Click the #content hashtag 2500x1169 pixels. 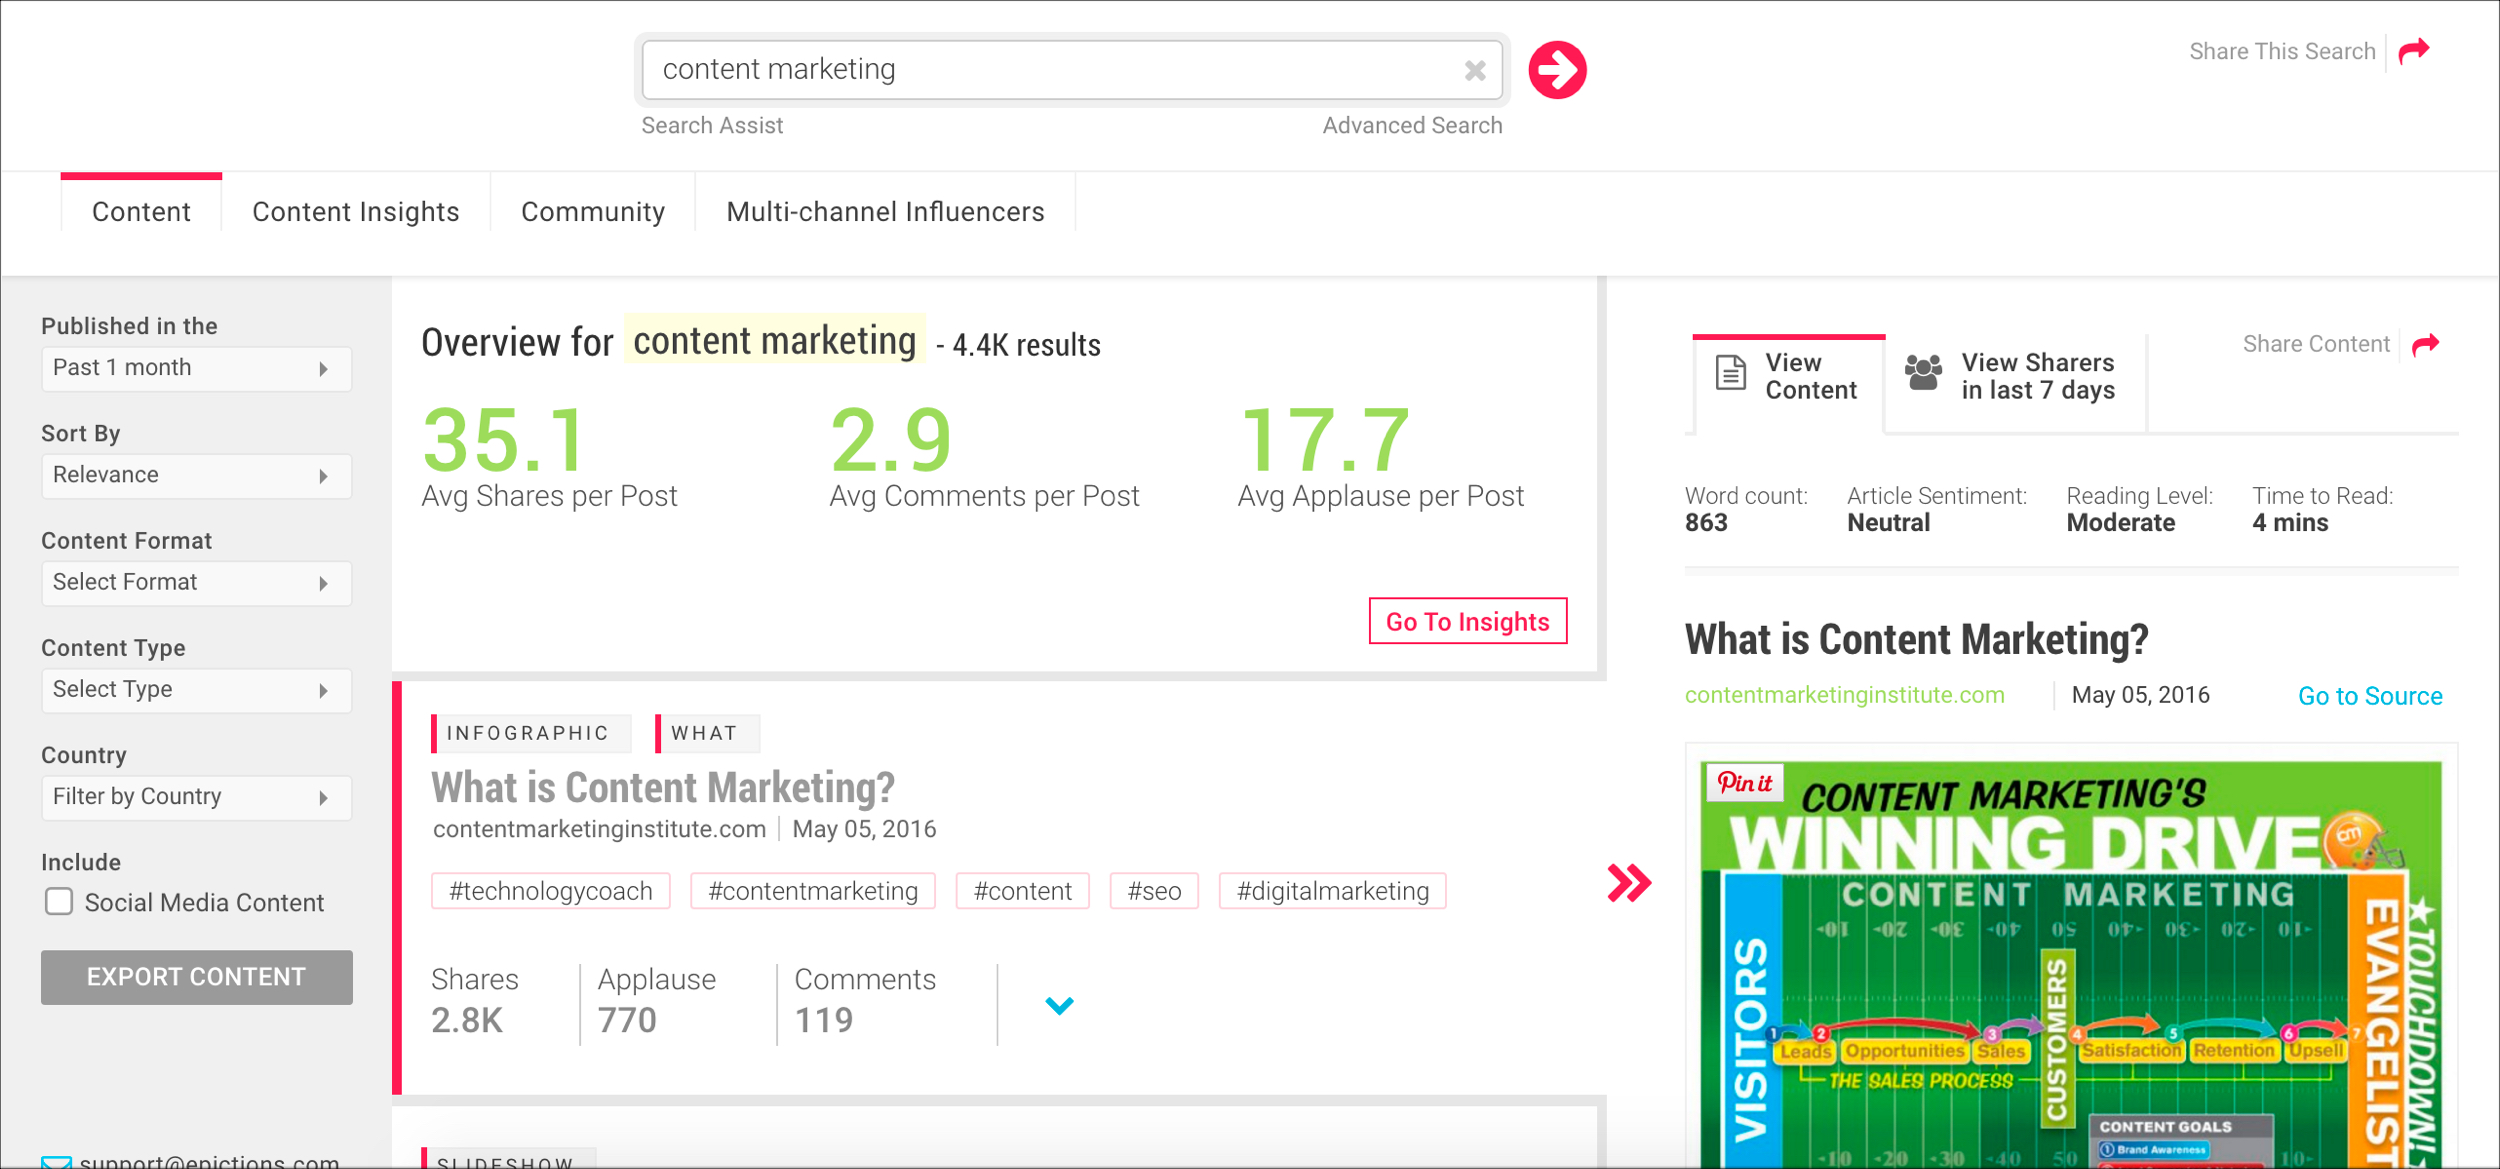click(x=1023, y=891)
